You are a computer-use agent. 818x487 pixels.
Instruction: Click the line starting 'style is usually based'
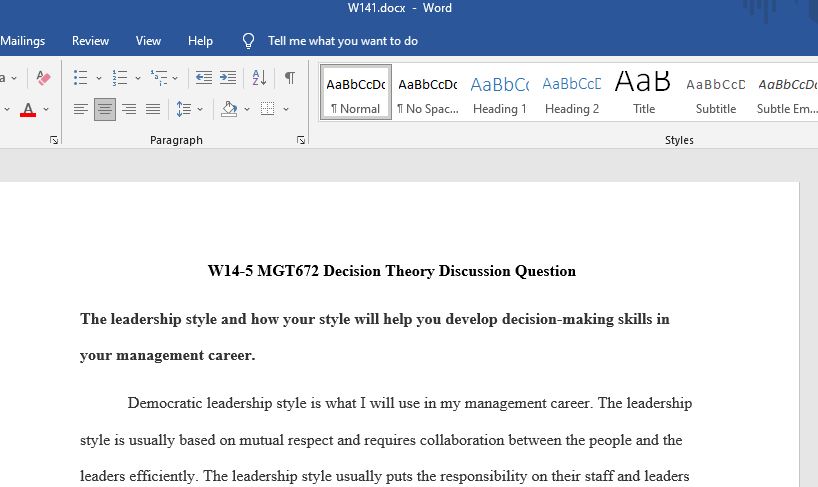381,440
